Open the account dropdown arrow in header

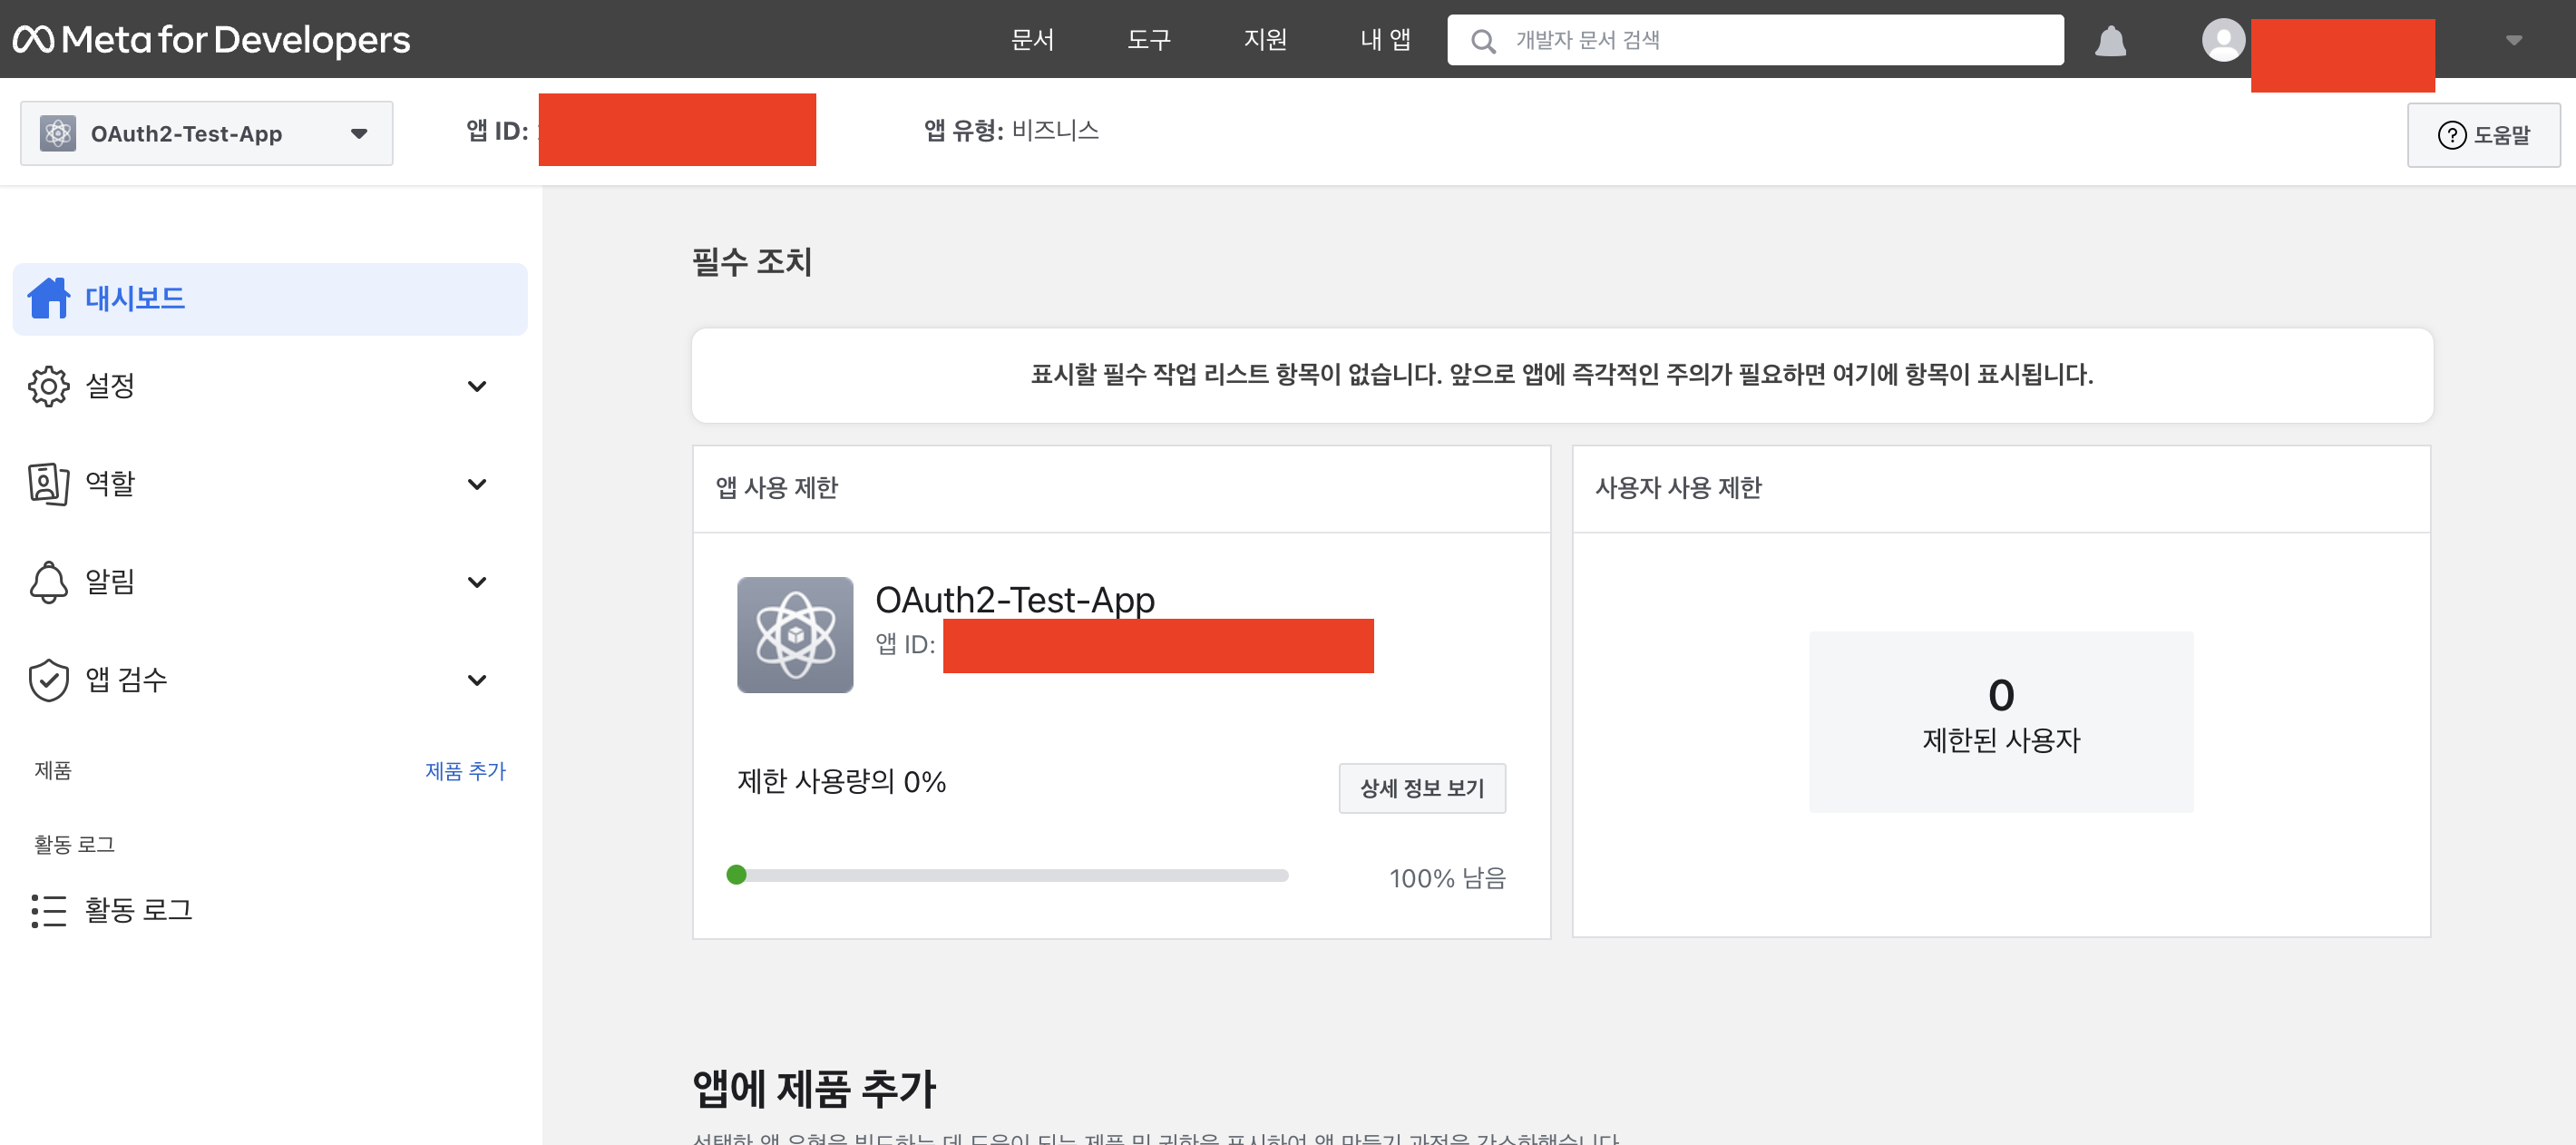click(x=2513, y=40)
